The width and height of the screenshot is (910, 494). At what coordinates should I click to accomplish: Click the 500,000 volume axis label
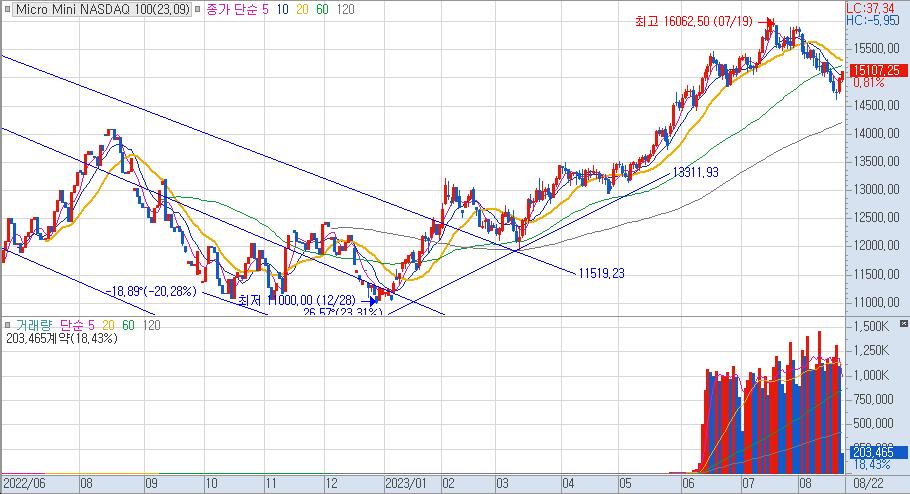click(x=873, y=424)
